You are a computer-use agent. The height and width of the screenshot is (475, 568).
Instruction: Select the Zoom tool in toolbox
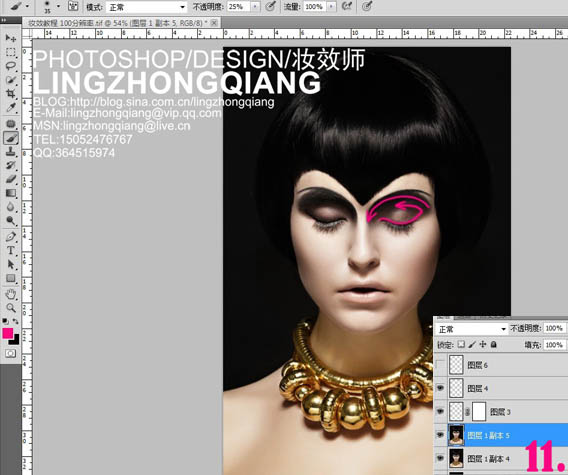click(11, 308)
